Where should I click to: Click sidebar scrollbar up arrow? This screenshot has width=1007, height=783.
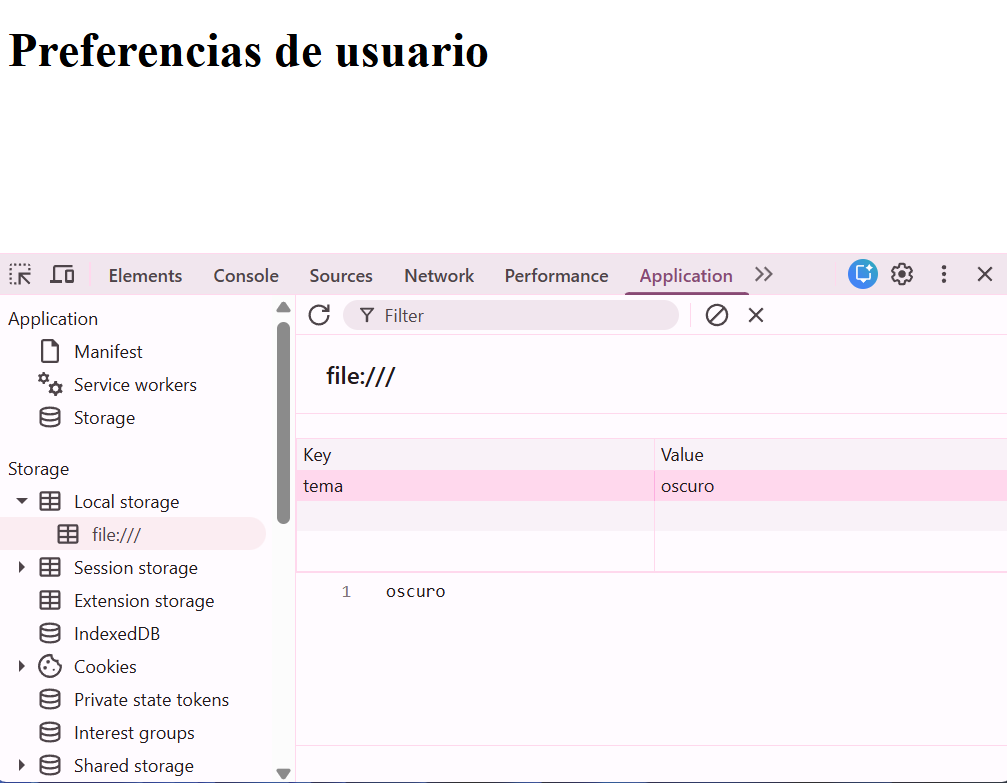coord(283,307)
